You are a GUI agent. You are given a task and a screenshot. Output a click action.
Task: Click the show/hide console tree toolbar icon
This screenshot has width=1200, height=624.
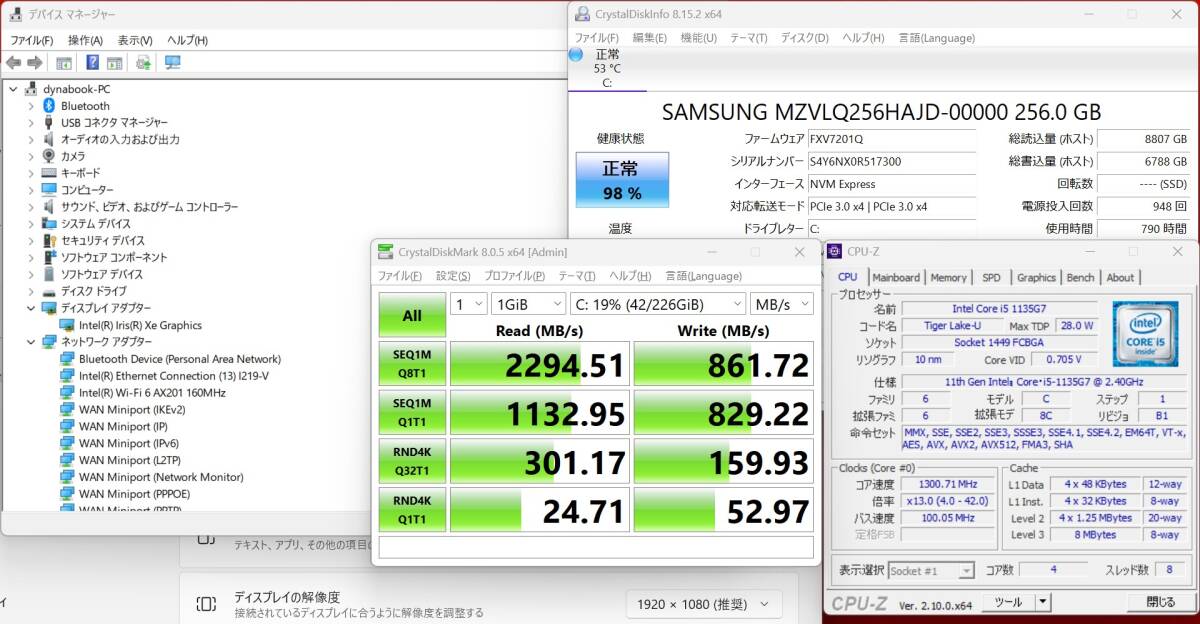pos(63,62)
